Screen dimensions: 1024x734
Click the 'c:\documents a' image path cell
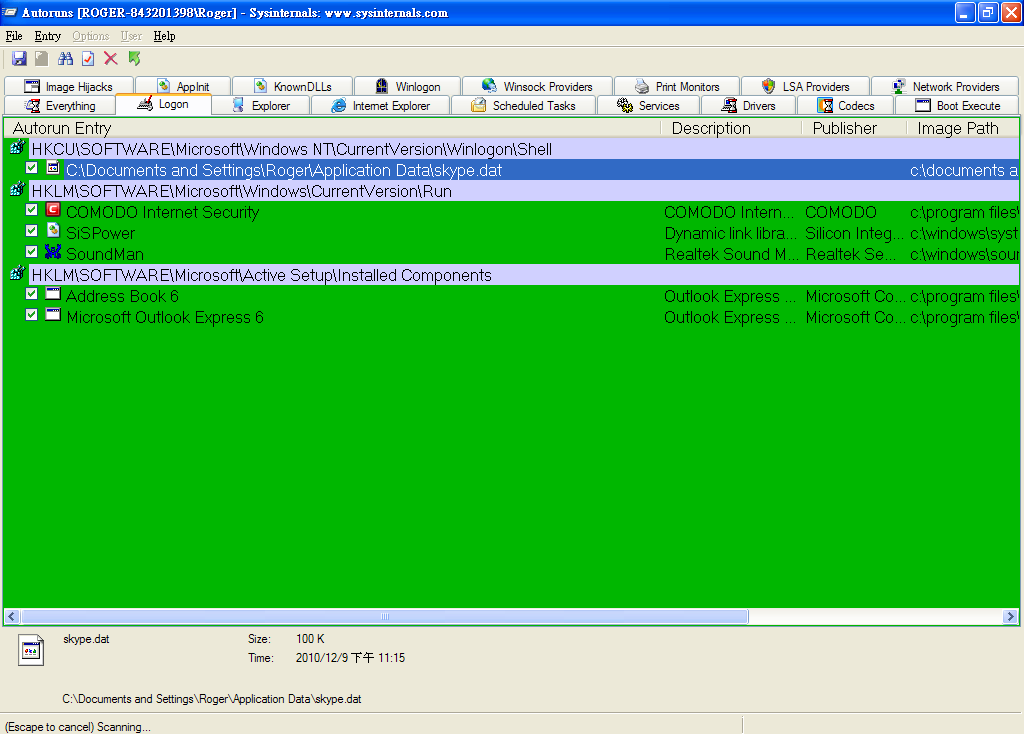pyautogui.click(x=963, y=170)
